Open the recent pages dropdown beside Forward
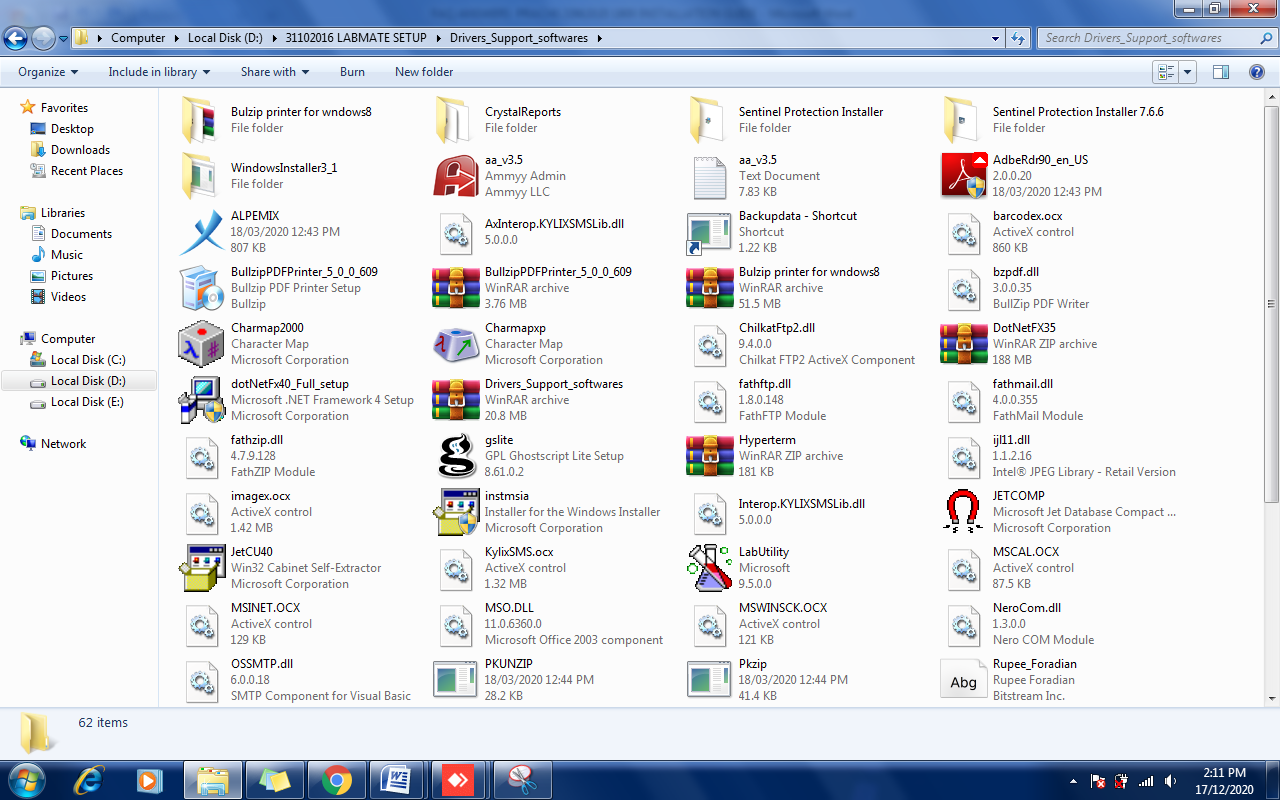This screenshot has height=800, width=1280. 63,38
